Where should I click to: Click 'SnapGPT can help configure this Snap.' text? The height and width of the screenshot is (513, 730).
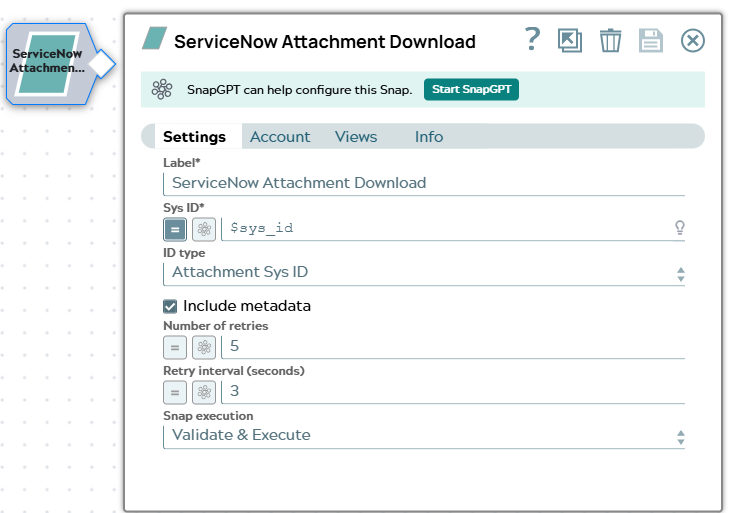pyautogui.click(x=300, y=89)
